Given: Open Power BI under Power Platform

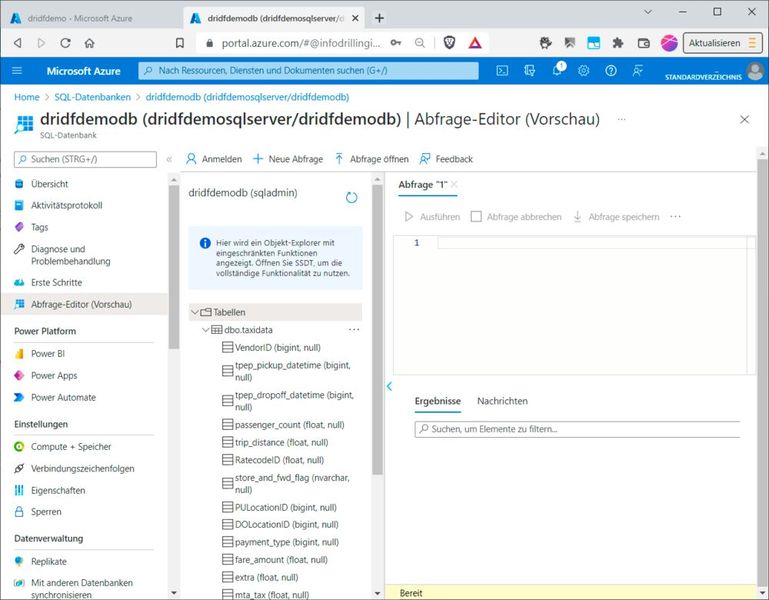Looking at the screenshot, I should (x=48, y=354).
